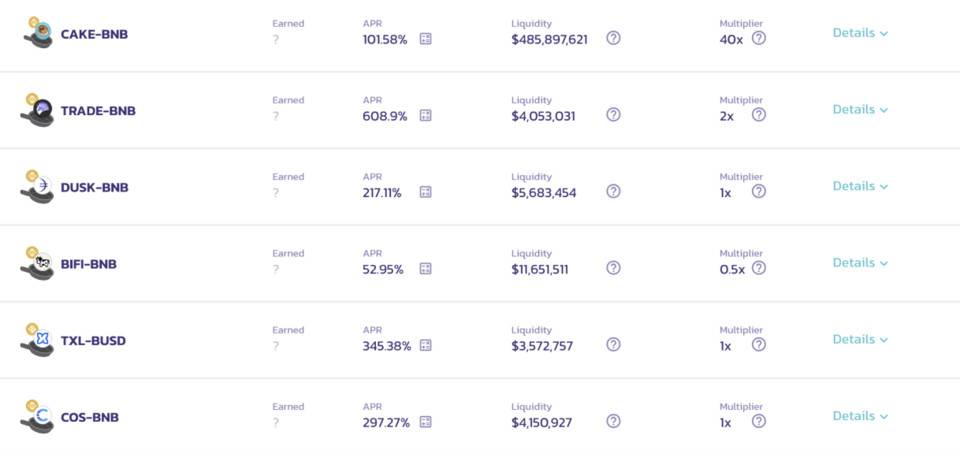Expand Details for DUSK-BNB farm
960x454 pixels.
tap(860, 186)
